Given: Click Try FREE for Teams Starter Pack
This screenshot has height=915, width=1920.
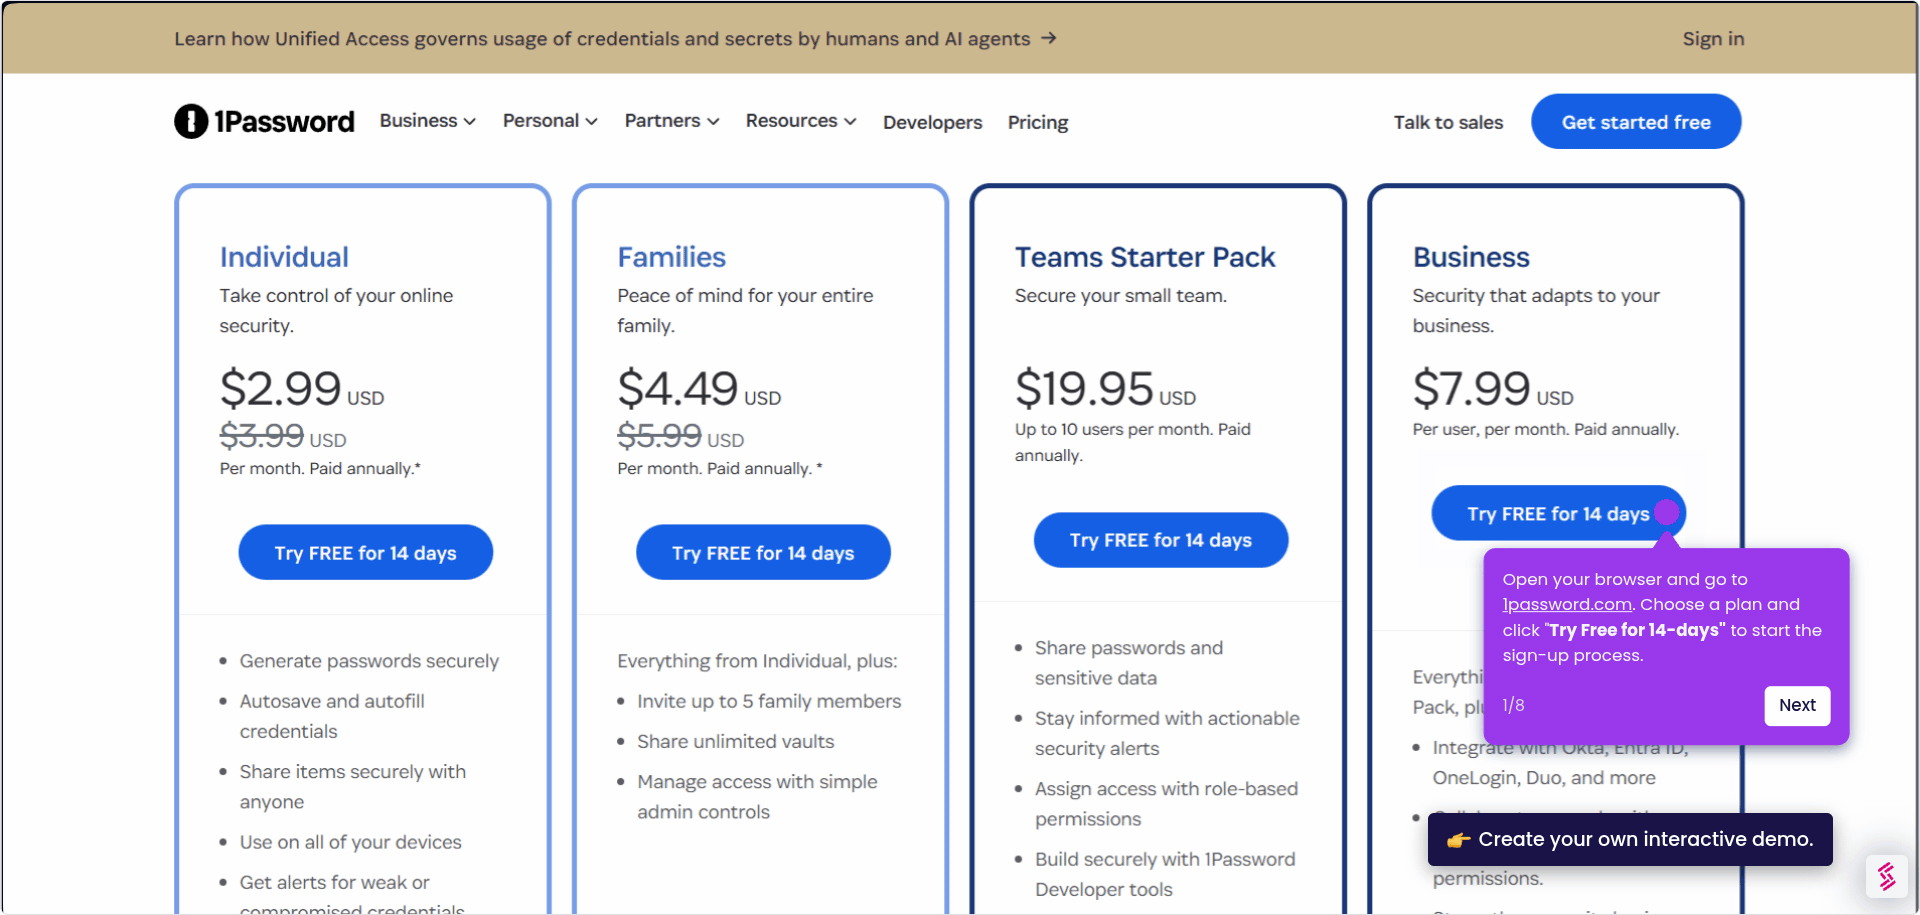Looking at the screenshot, I should pos(1160,540).
